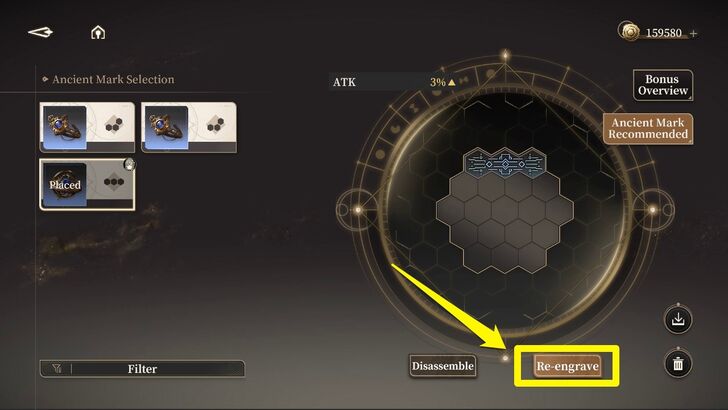The image size is (728, 410).
Task: Select the Placed ancient mark card
Action: click(87, 184)
